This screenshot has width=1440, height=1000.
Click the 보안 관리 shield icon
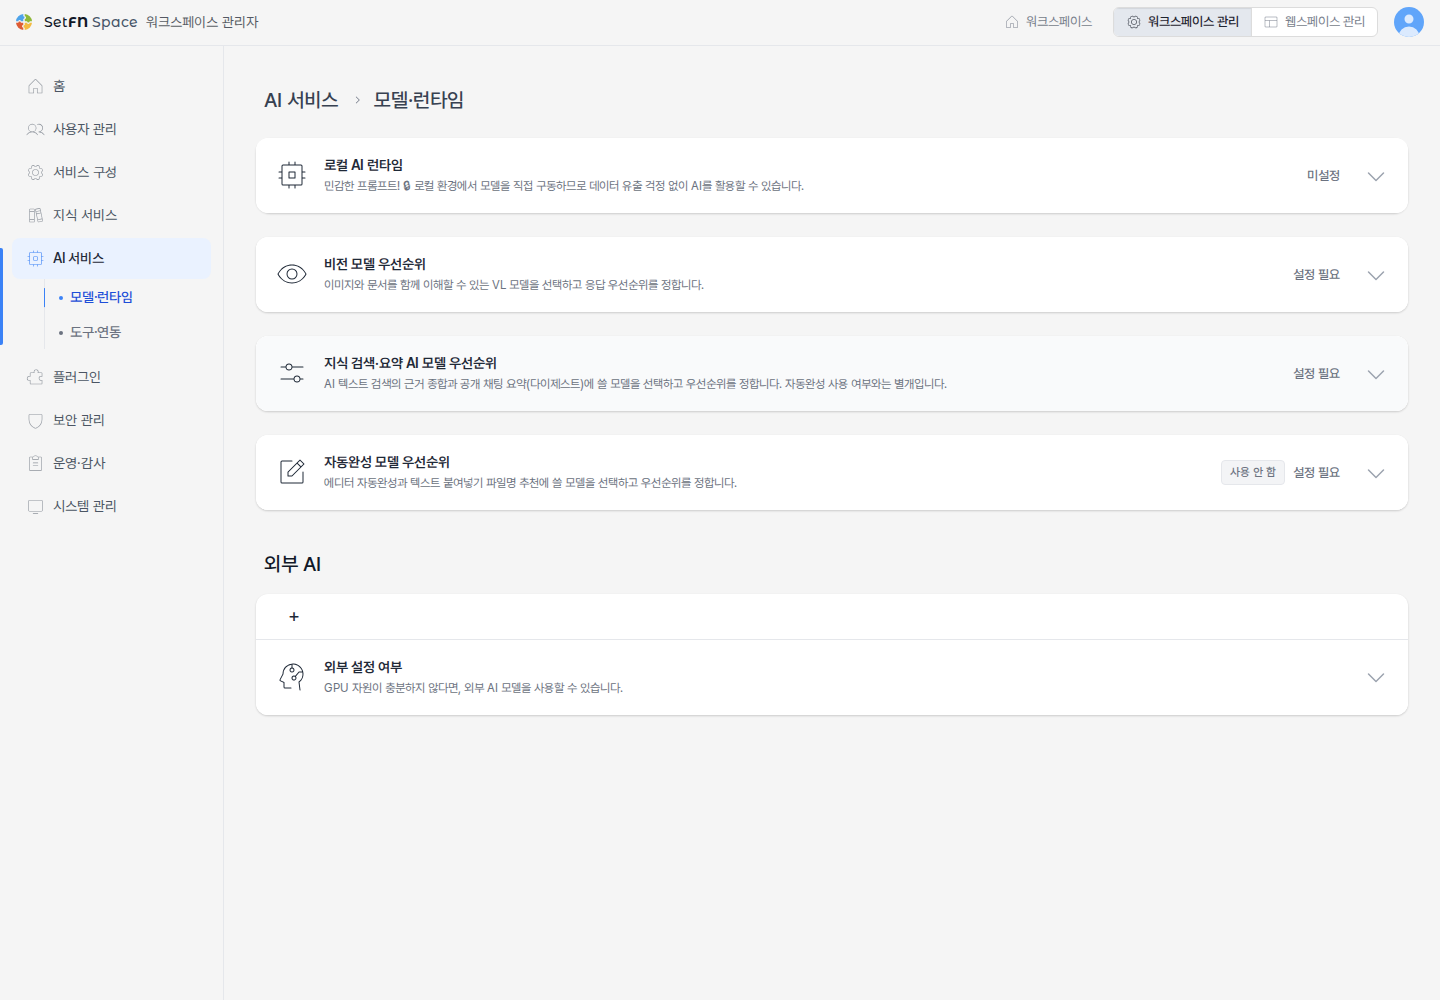point(35,420)
